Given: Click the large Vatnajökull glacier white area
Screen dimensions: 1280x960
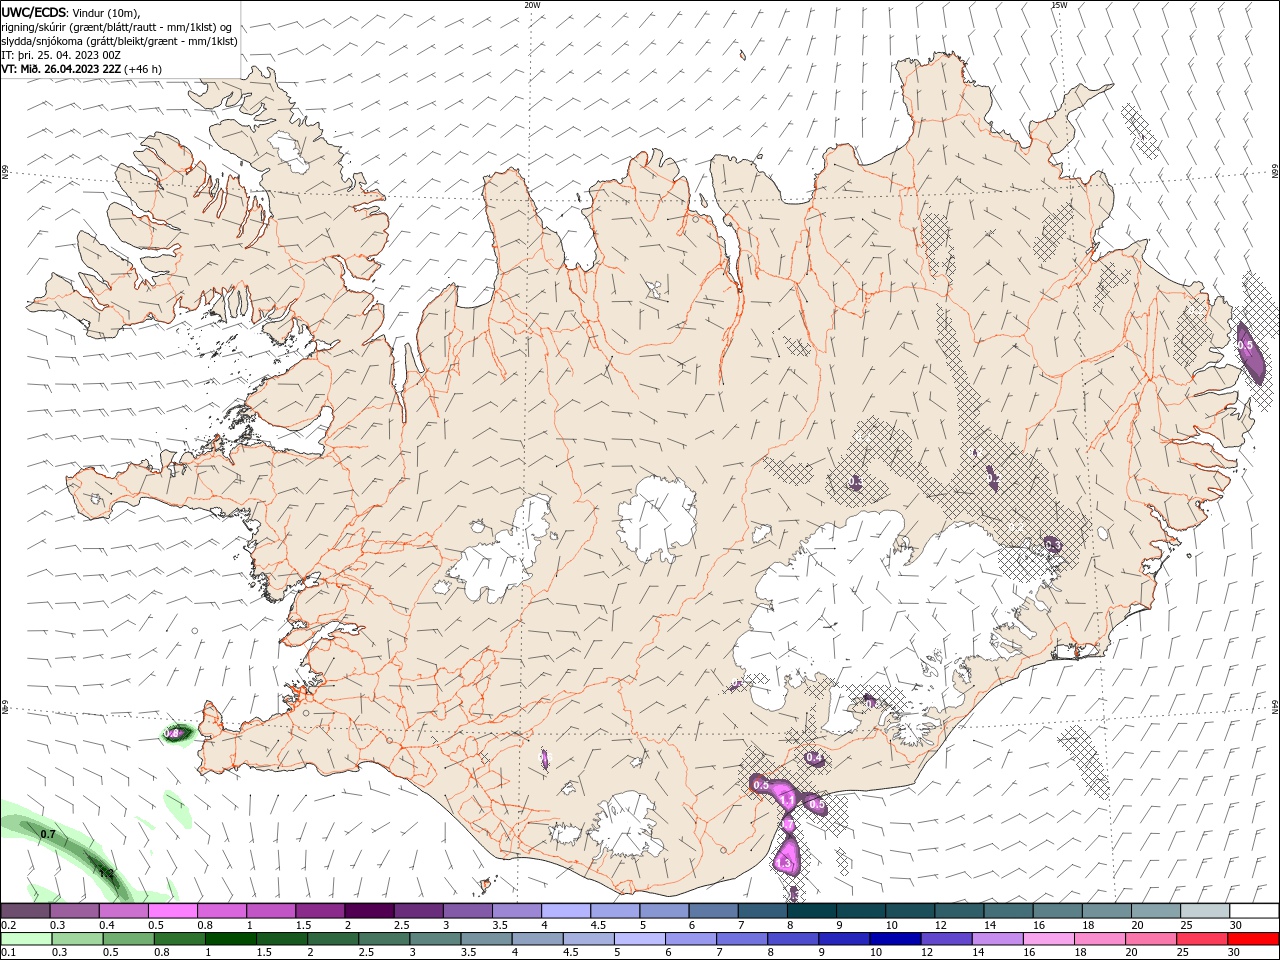Looking at the screenshot, I should coord(880,600).
